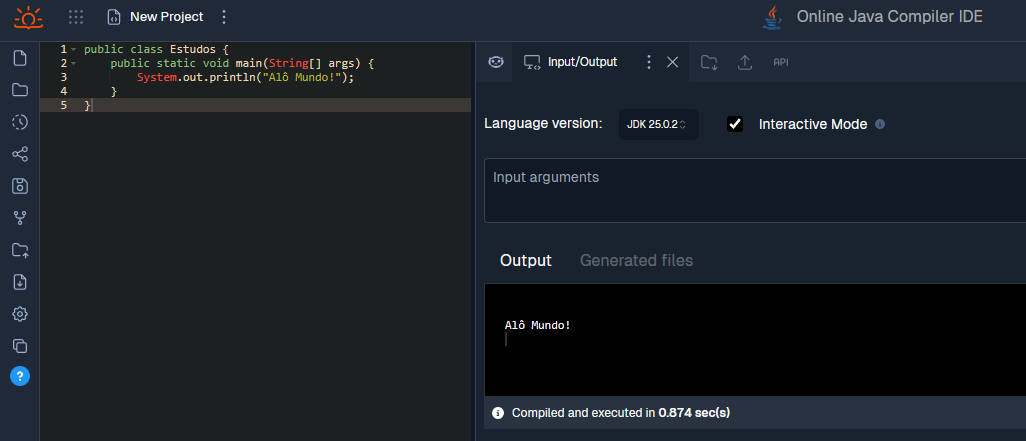Click the New Project file icon
The image size is (1026, 441).
point(114,17)
